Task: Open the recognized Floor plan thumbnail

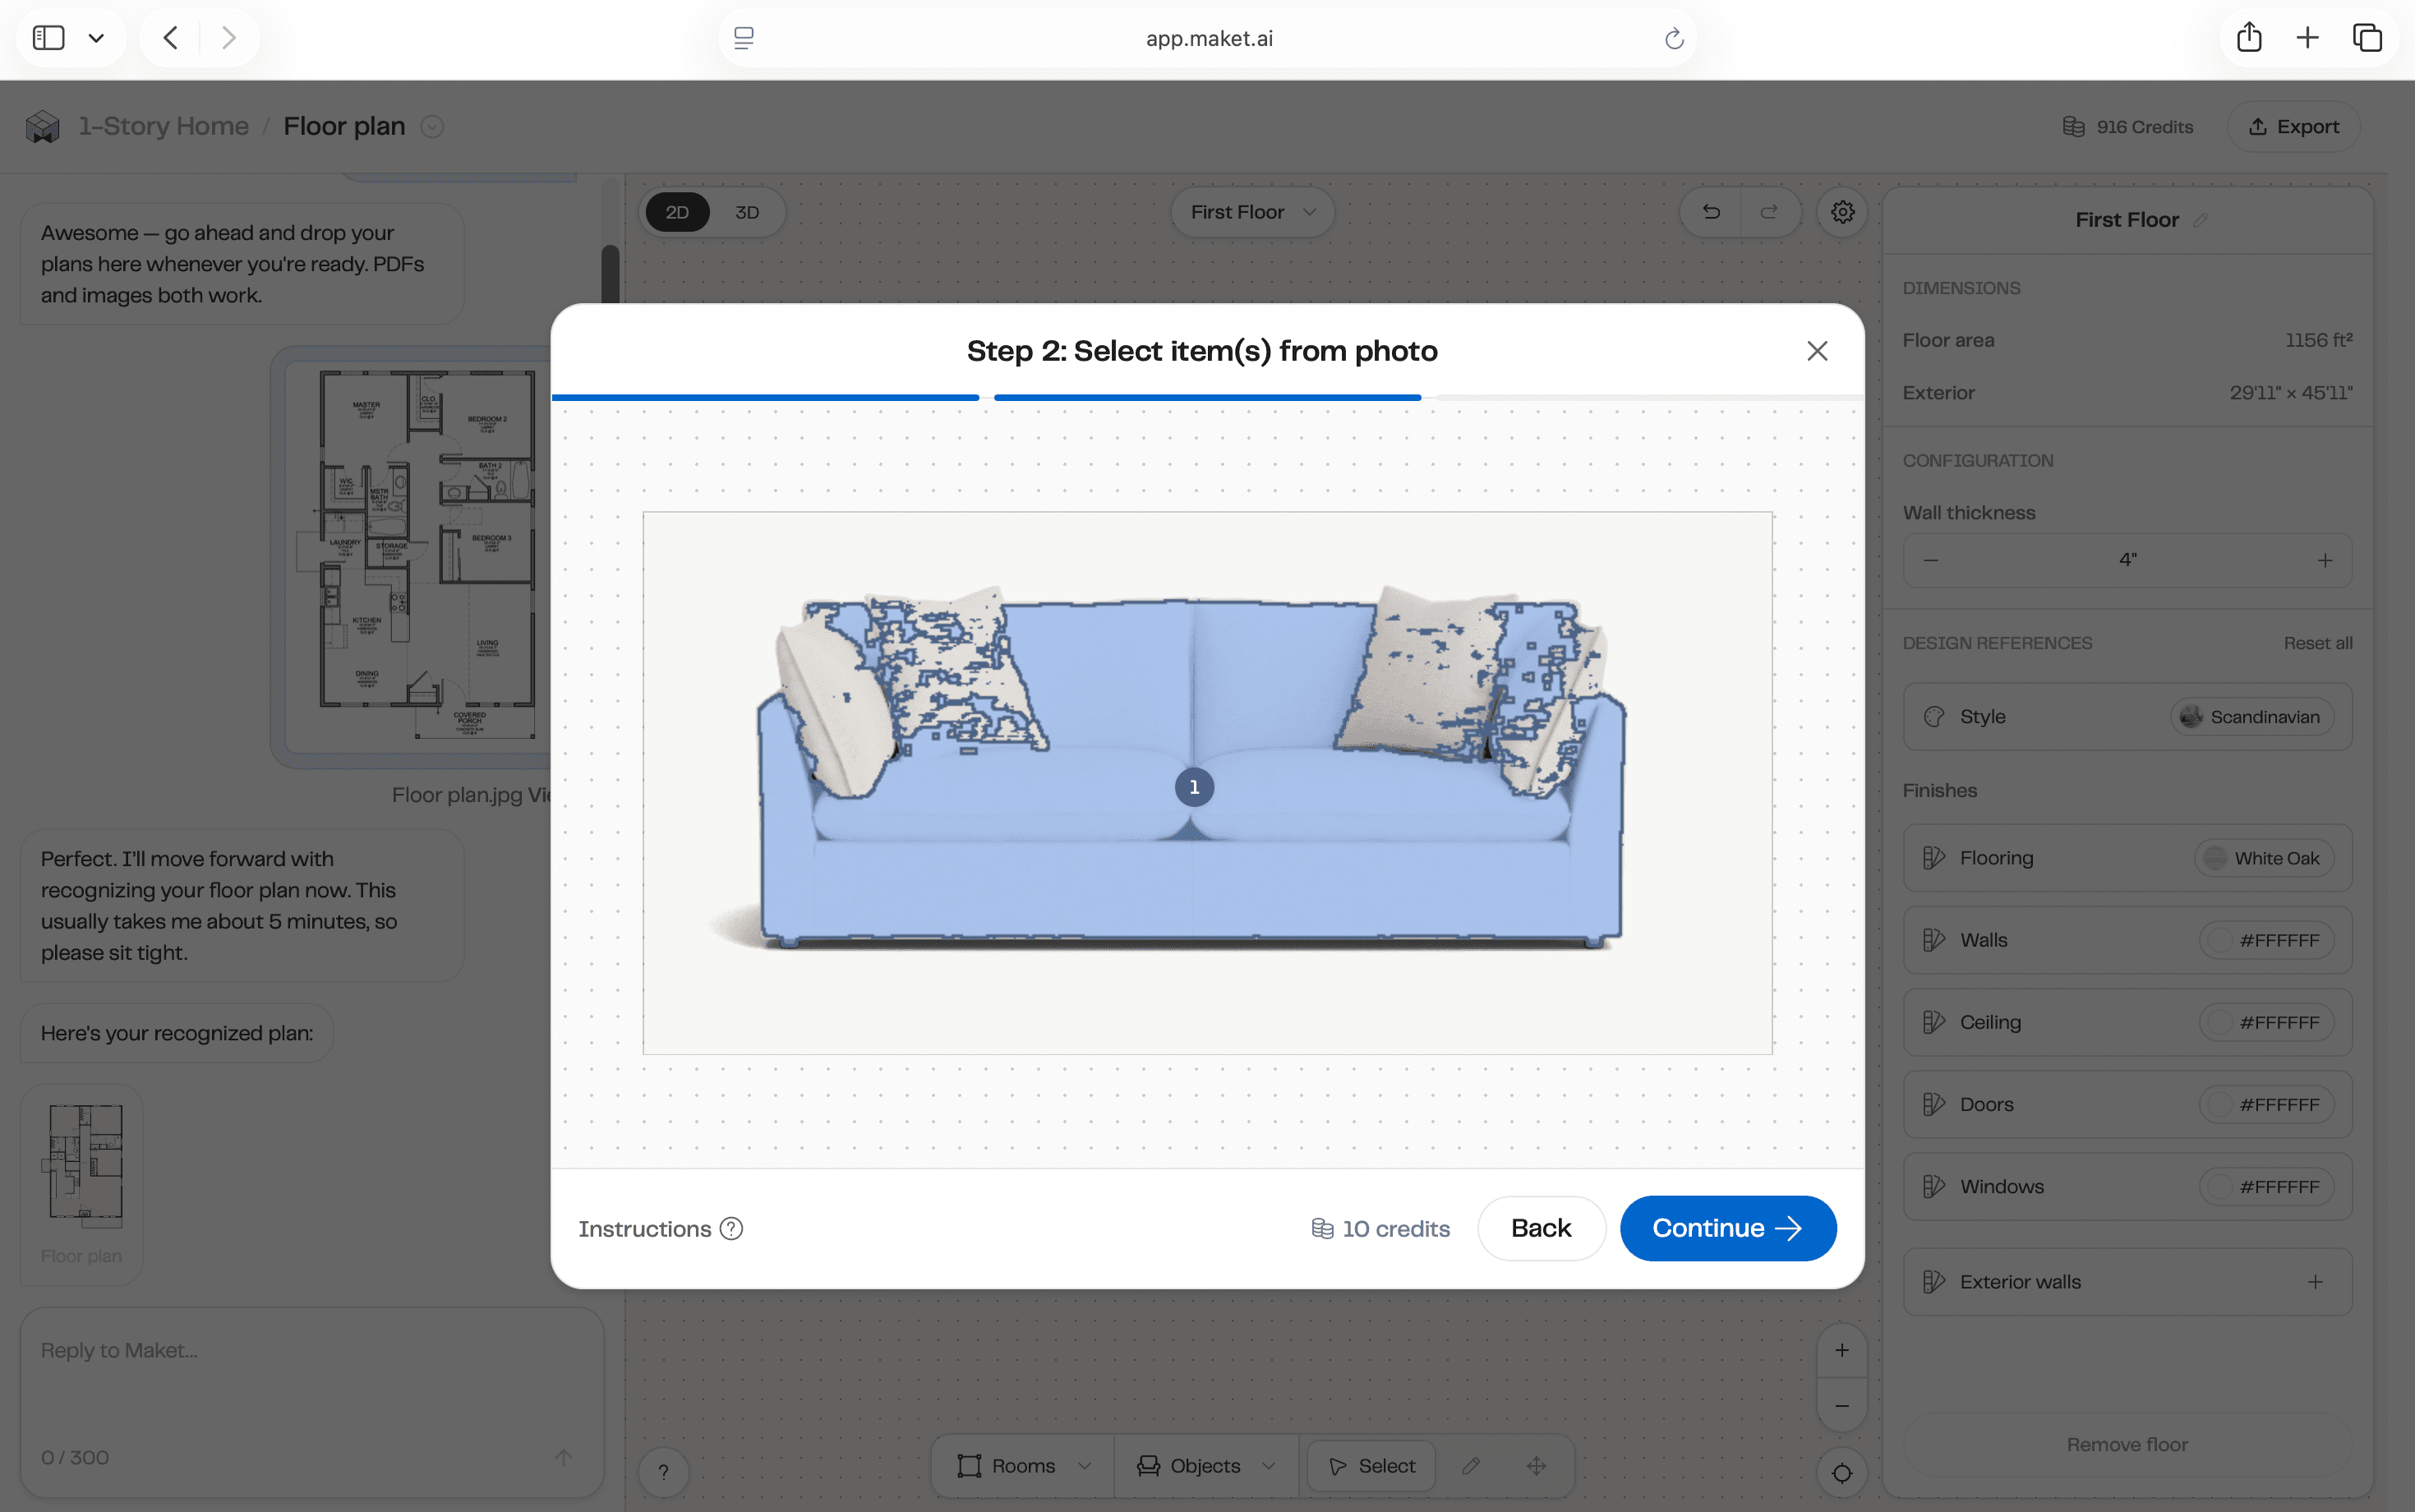Action: 82,1185
